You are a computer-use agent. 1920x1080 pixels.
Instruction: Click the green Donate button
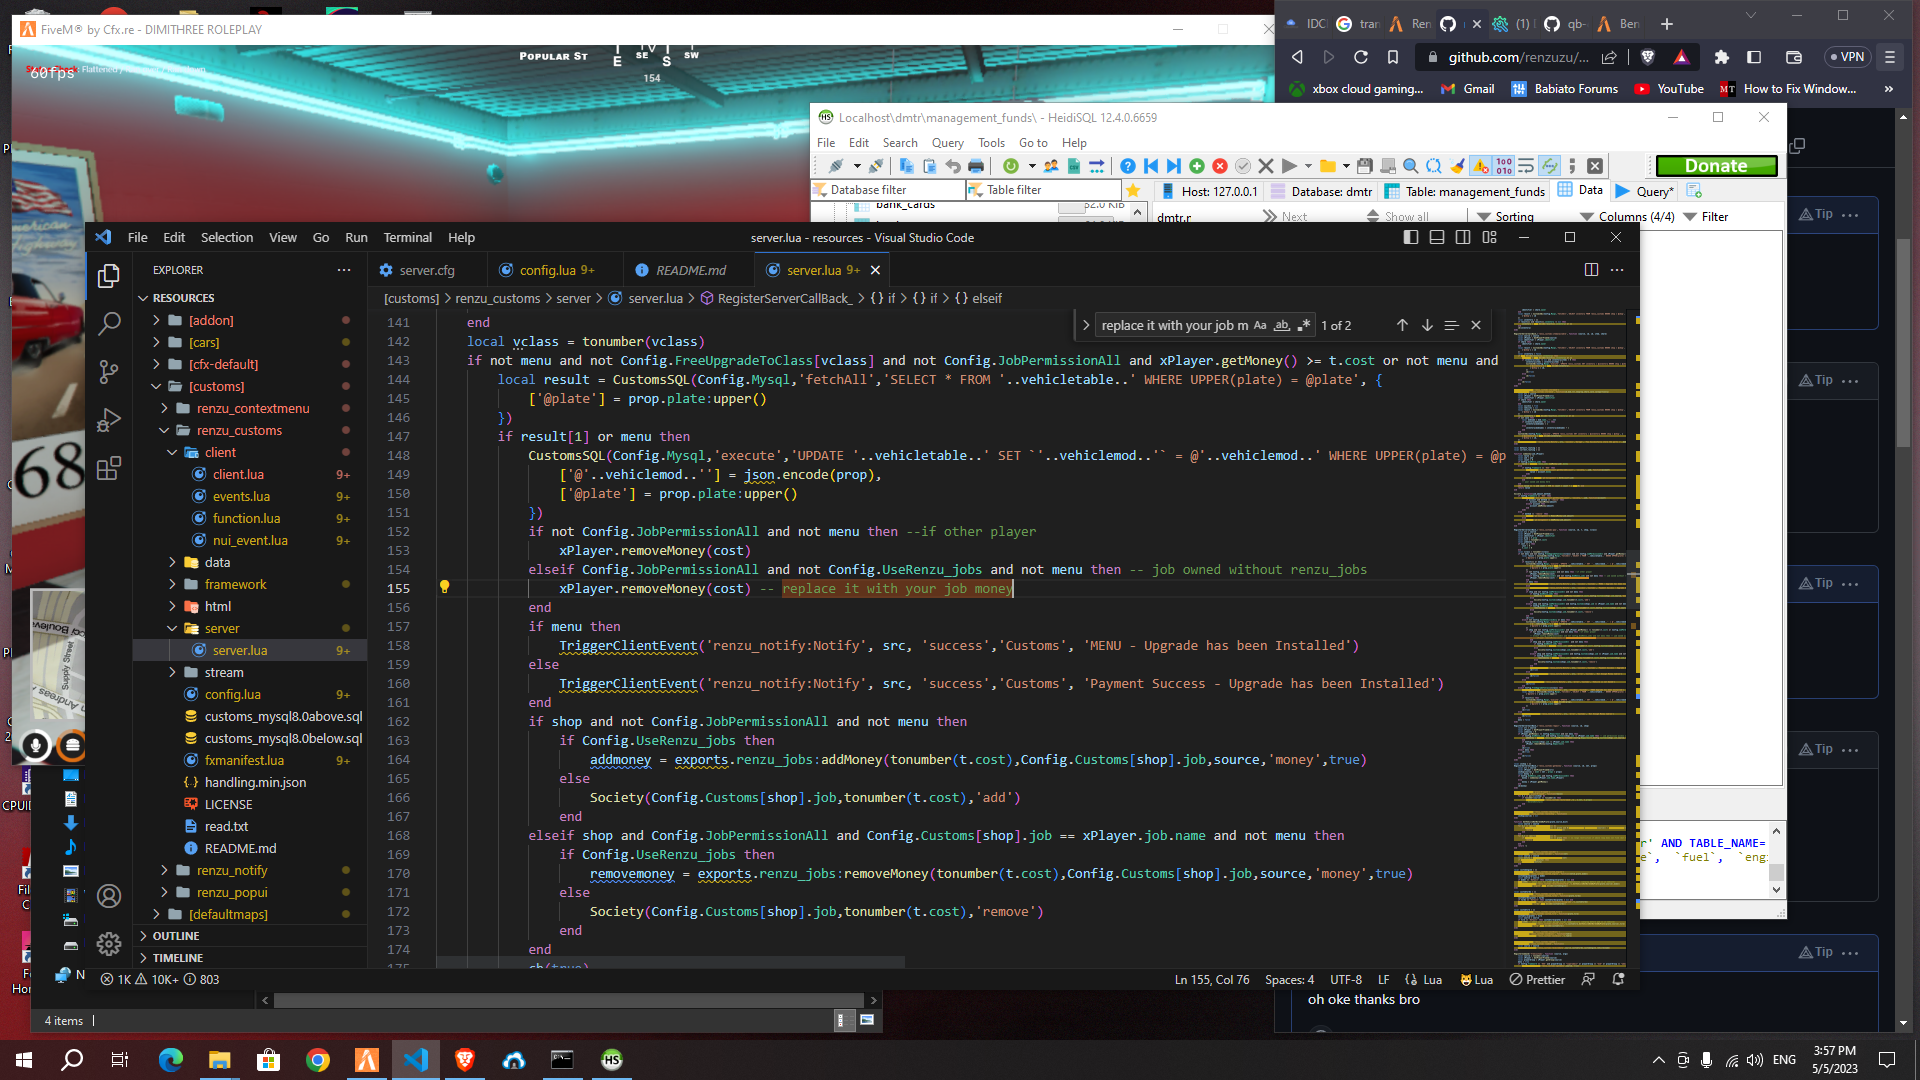click(1716, 166)
